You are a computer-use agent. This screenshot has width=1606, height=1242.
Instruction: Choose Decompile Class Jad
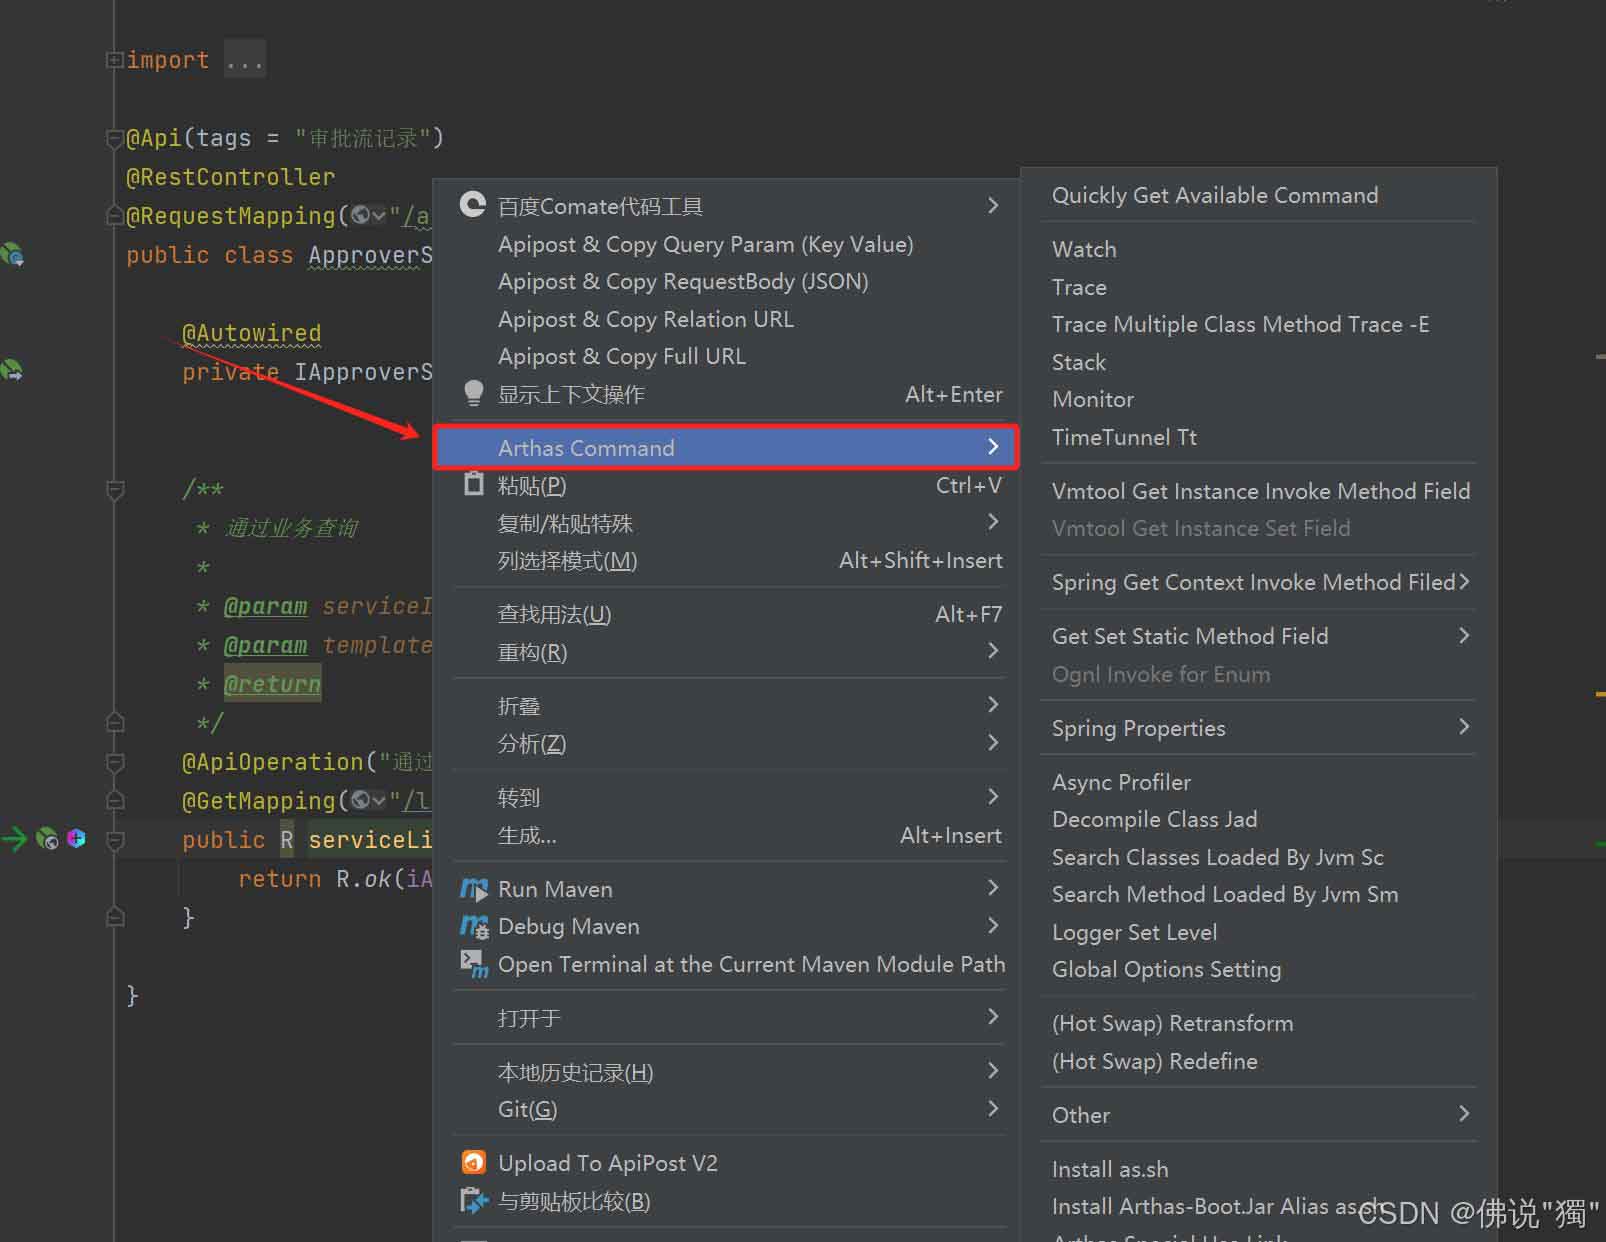(x=1154, y=819)
